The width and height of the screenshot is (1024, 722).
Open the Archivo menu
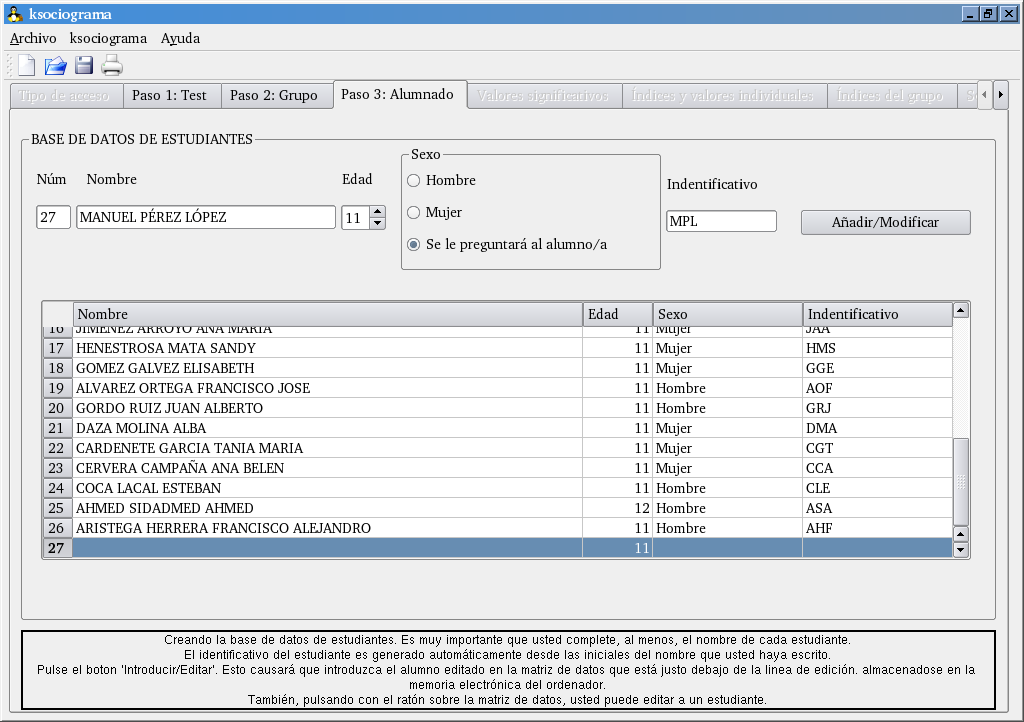(x=33, y=38)
